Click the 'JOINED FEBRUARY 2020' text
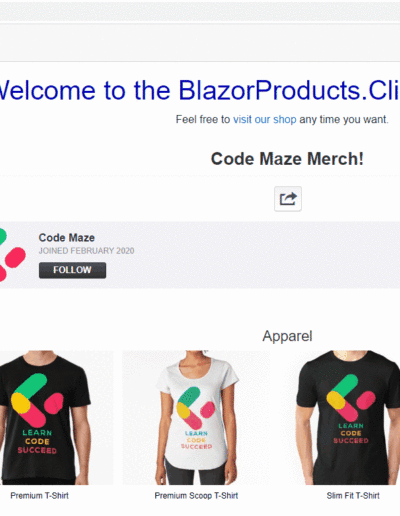 point(86,251)
